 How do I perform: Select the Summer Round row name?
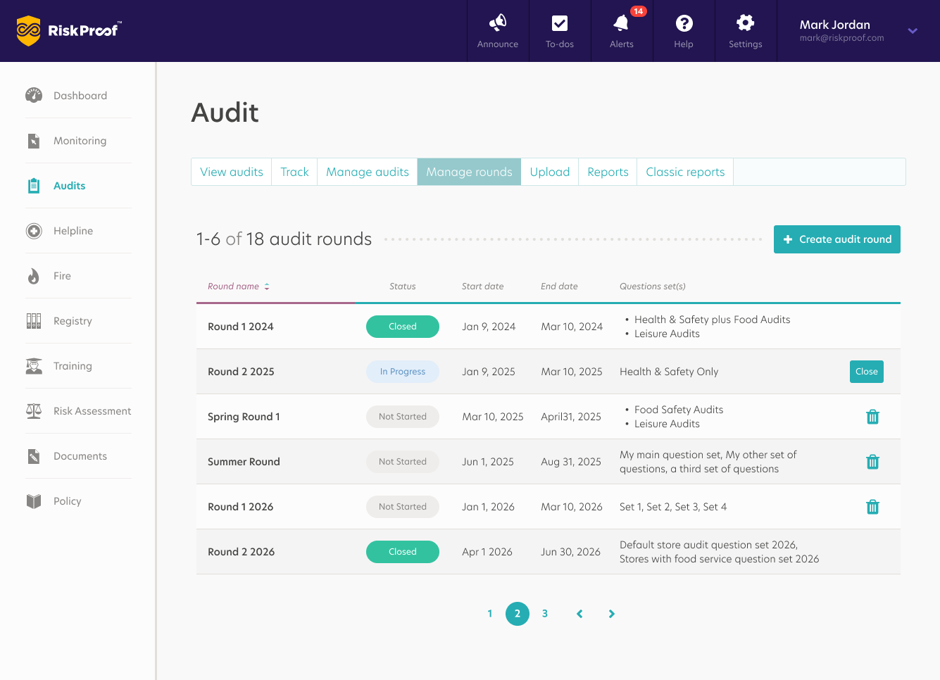point(243,462)
